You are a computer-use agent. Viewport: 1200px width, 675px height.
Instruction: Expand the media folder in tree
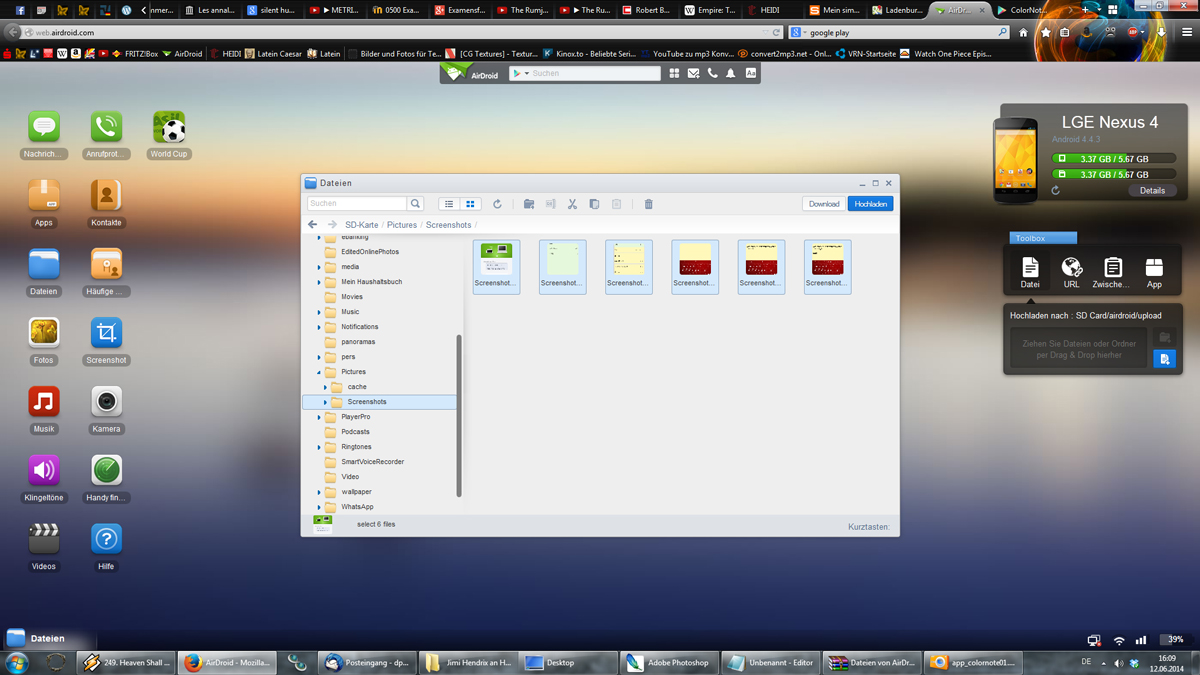click(319, 267)
